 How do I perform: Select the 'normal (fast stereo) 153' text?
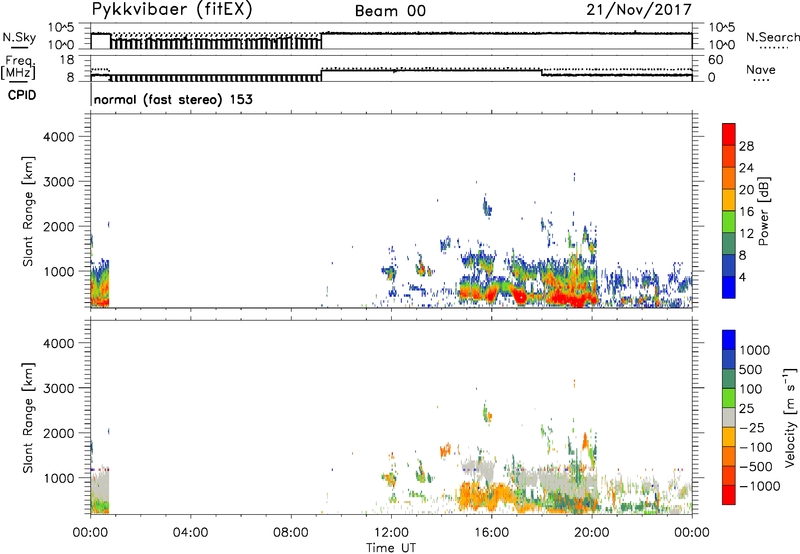pyautogui.click(x=173, y=99)
